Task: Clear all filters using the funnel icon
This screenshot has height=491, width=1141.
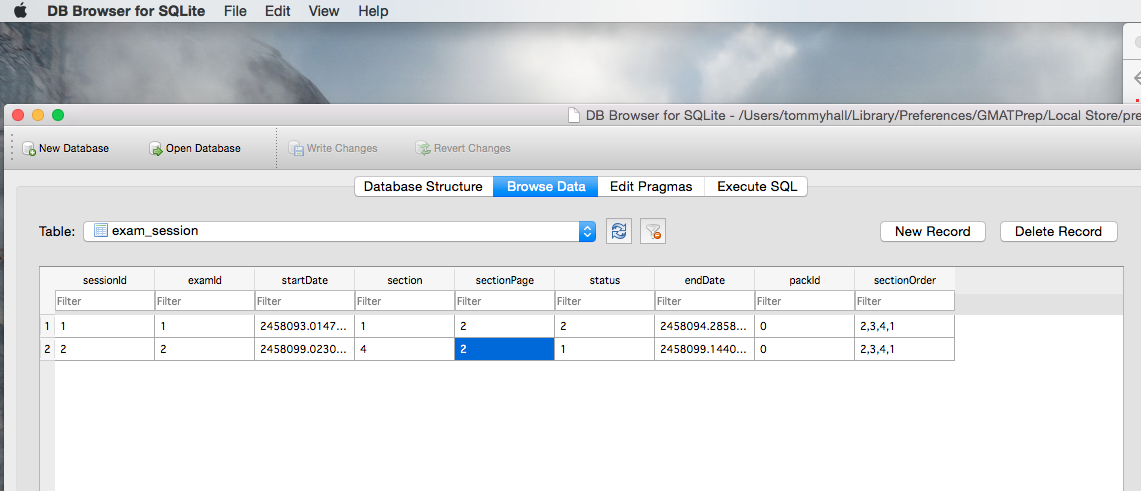Action: (x=653, y=231)
